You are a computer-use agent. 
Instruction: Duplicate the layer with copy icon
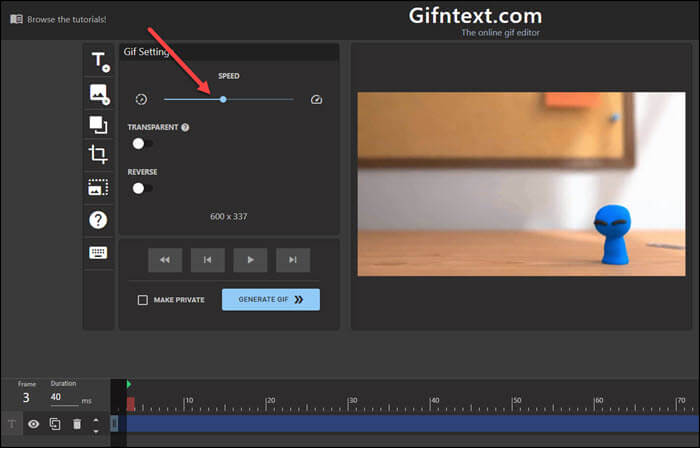pos(55,424)
